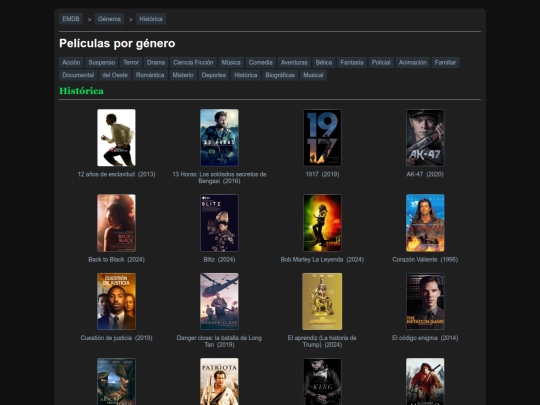The height and width of the screenshot is (405, 540).
Task: Open the 13 Horas movie poster
Action: pos(219,138)
